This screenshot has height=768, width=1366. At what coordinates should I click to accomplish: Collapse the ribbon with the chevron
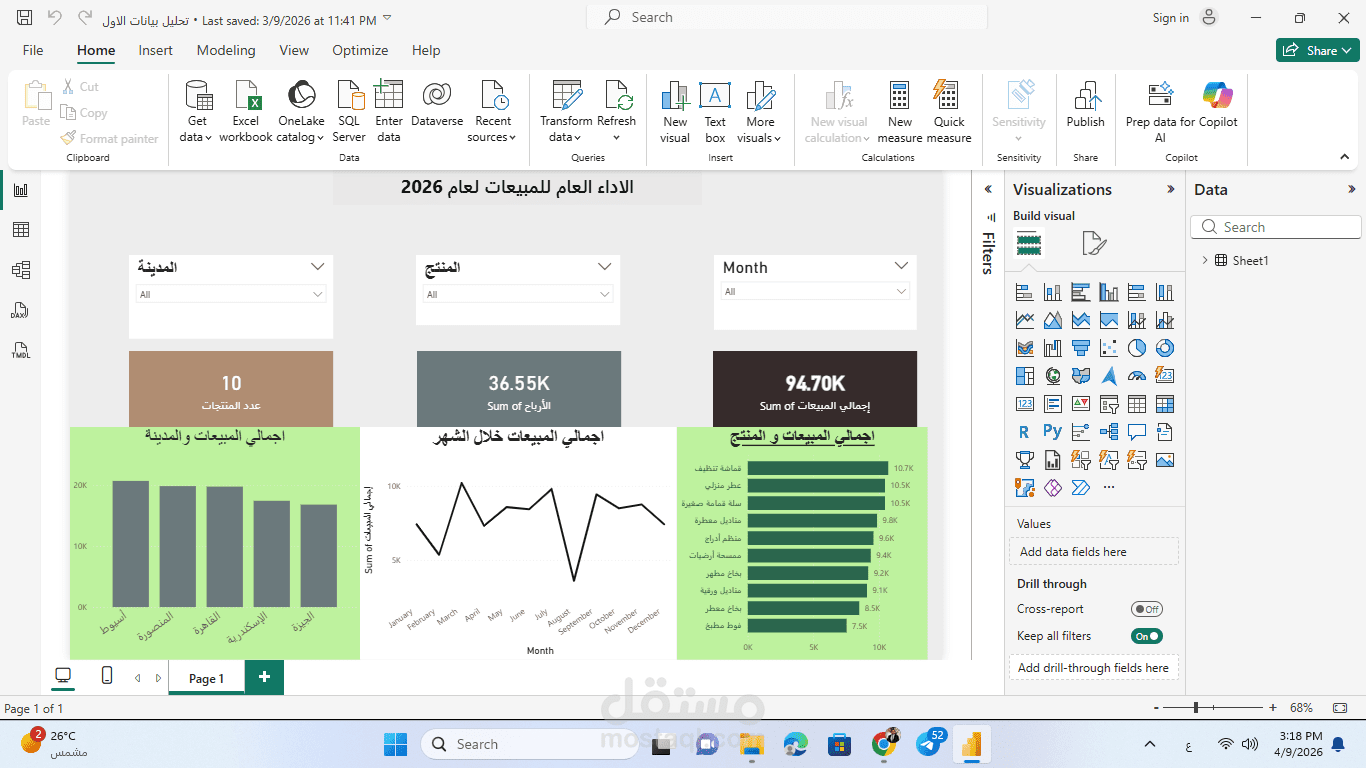tap(1345, 157)
